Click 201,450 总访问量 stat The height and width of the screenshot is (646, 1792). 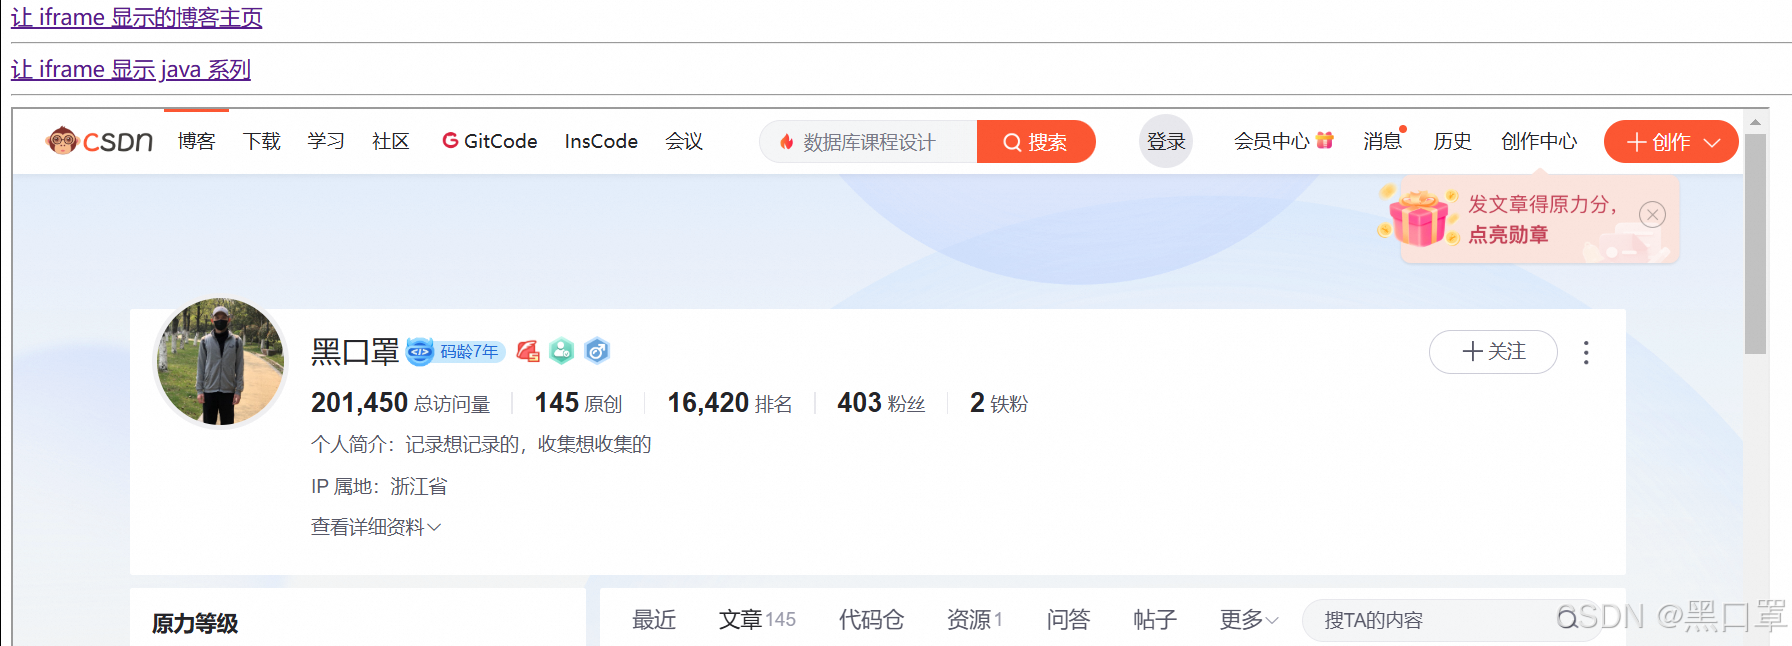(x=400, y=403)
